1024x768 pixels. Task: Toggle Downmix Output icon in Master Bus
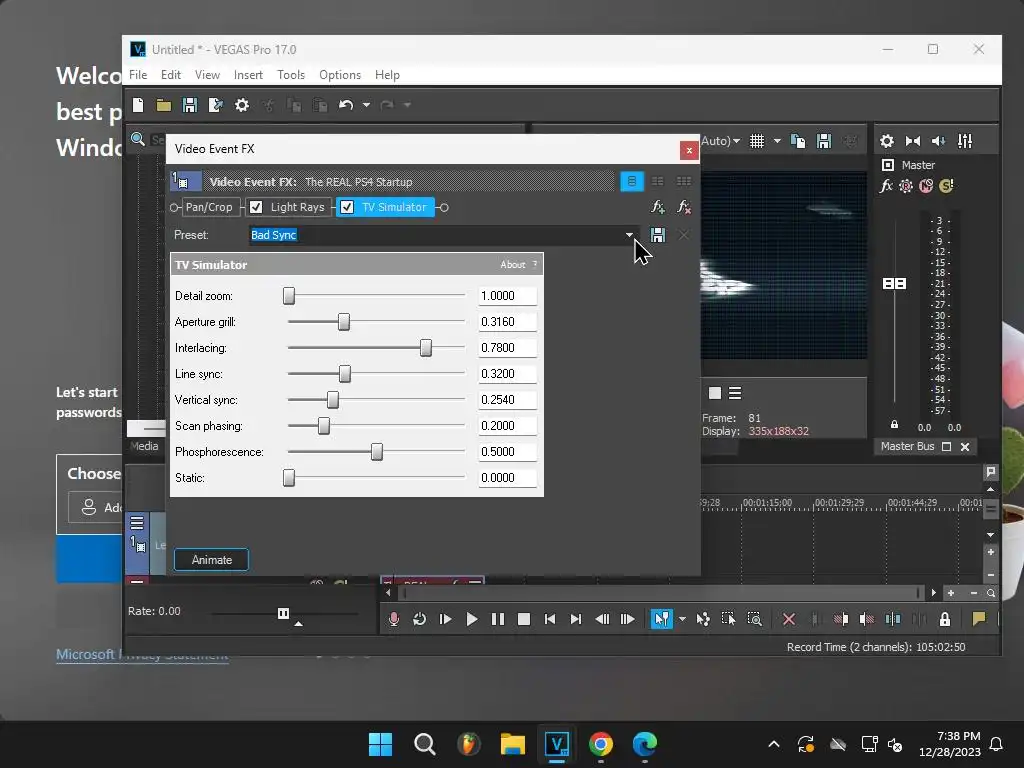[x=913, y=140]
